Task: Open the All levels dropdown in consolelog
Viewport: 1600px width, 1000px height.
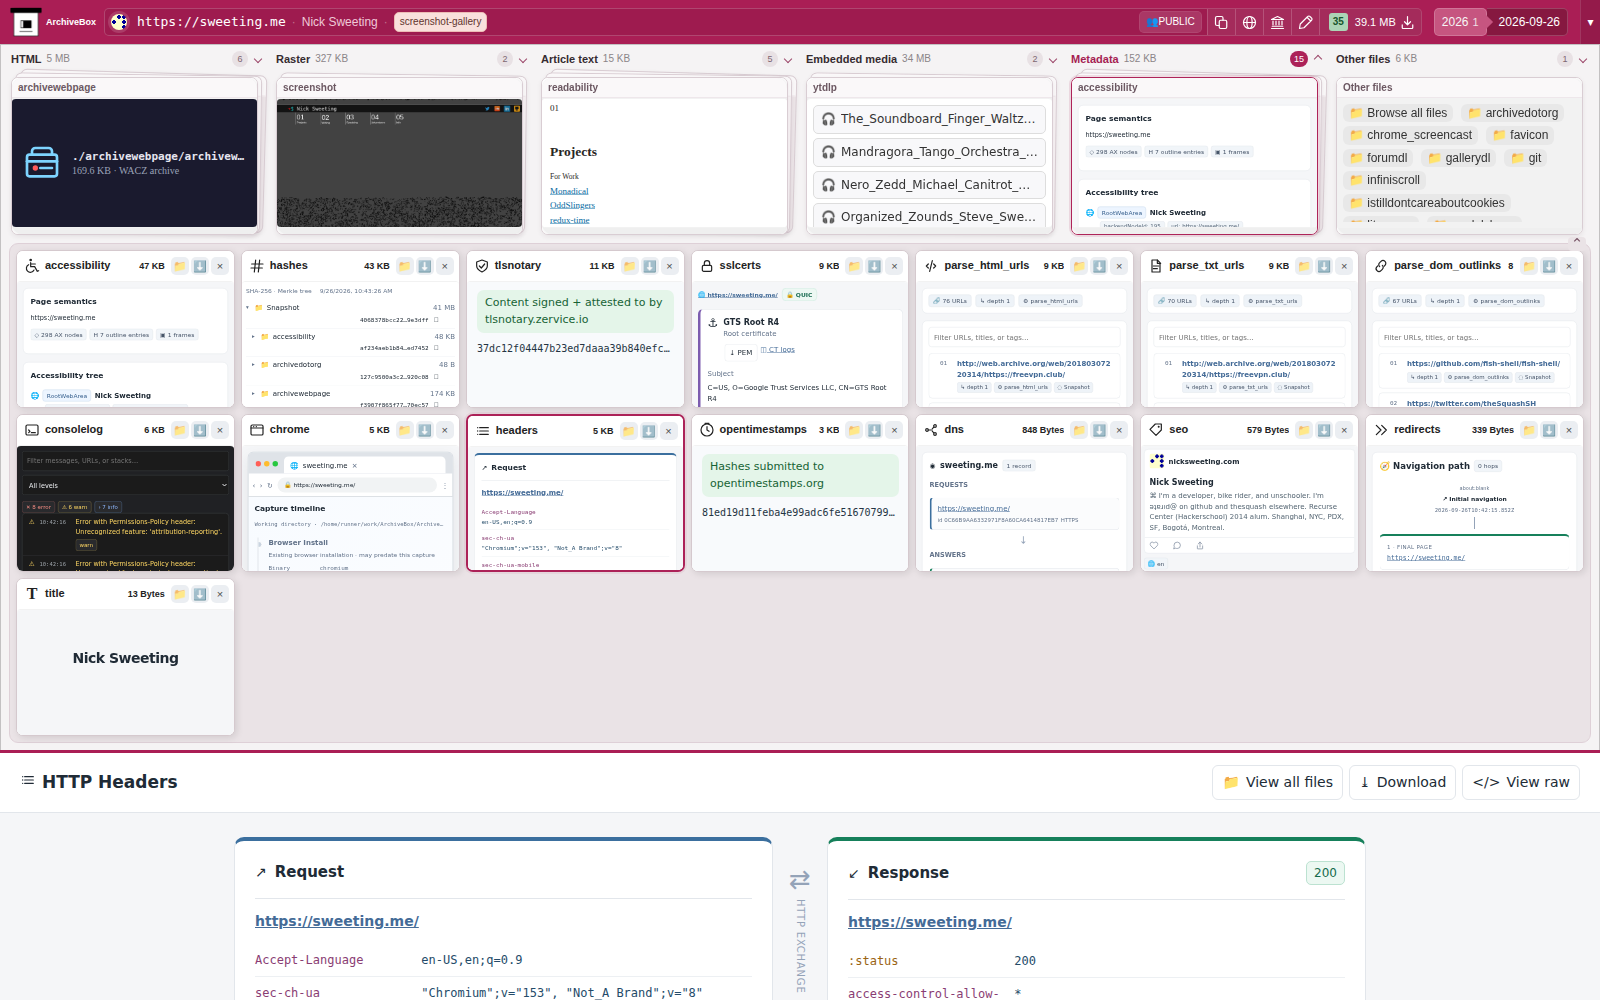Action: tap(126, 485)
